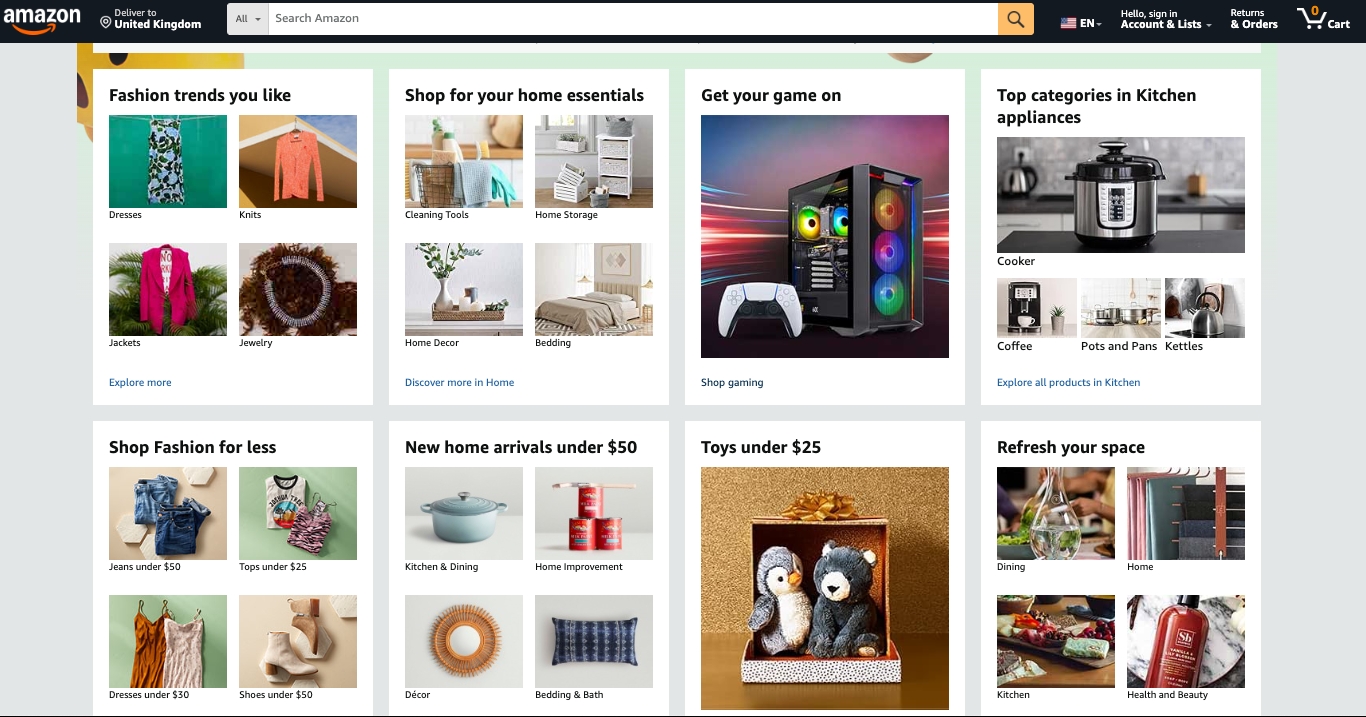Open Returns & Orders
Image resolution: width=1366 pixels, height=717 pixels.
[1254, 19]
